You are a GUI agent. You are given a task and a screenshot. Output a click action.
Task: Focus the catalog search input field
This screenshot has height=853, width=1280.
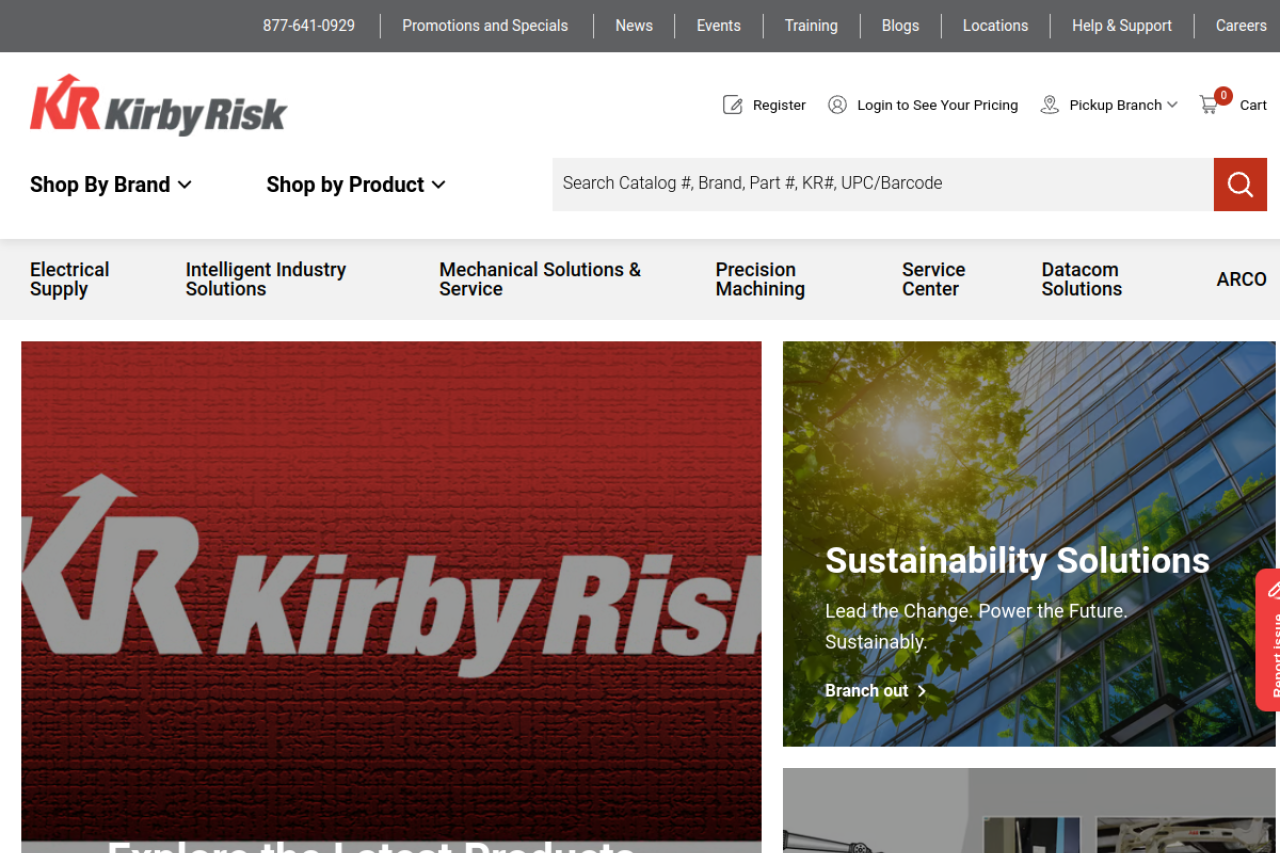click(882, 184)
